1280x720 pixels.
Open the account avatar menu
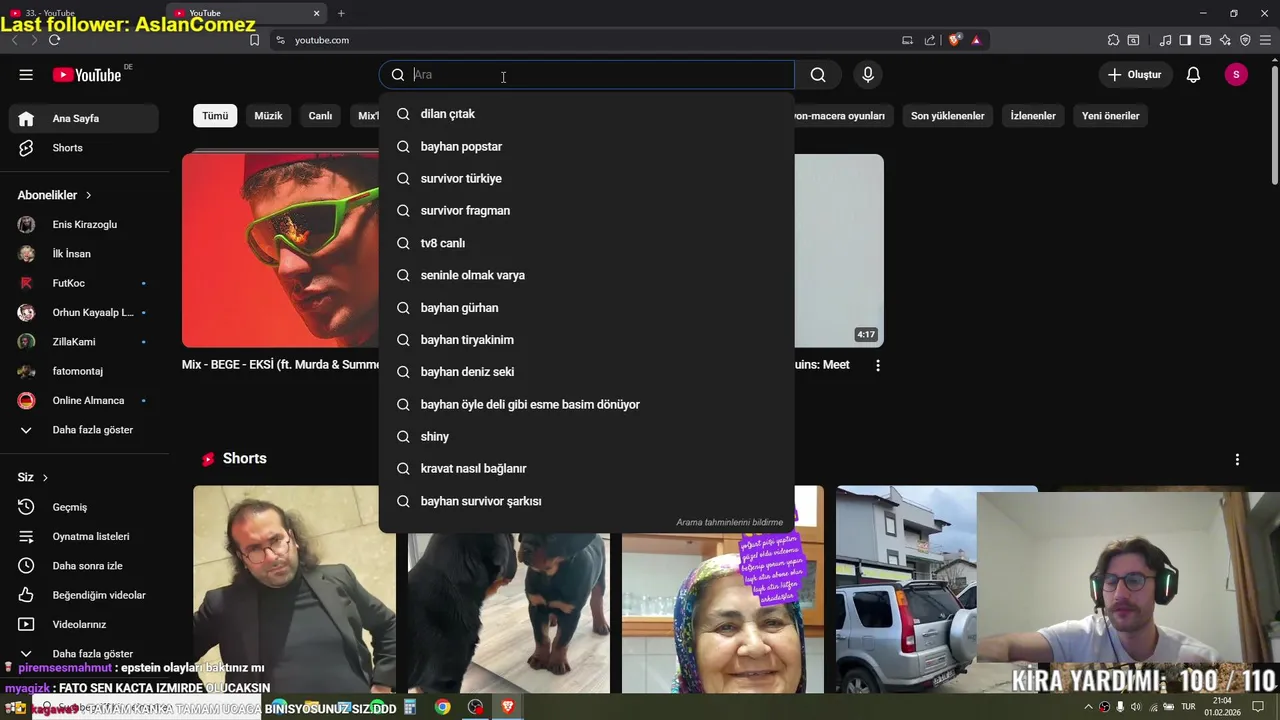click(x=1236, y=75)
